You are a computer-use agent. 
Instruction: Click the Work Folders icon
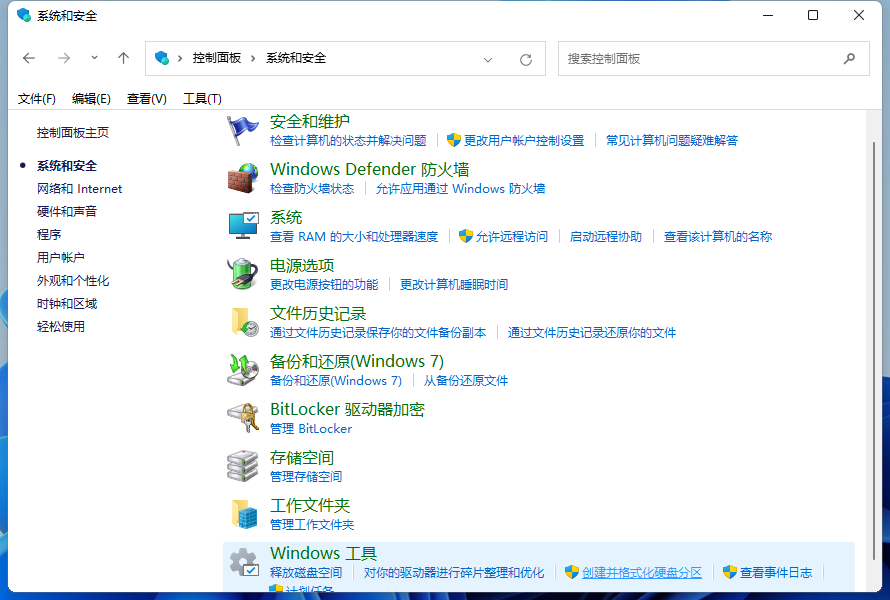[x=244, y=514]
